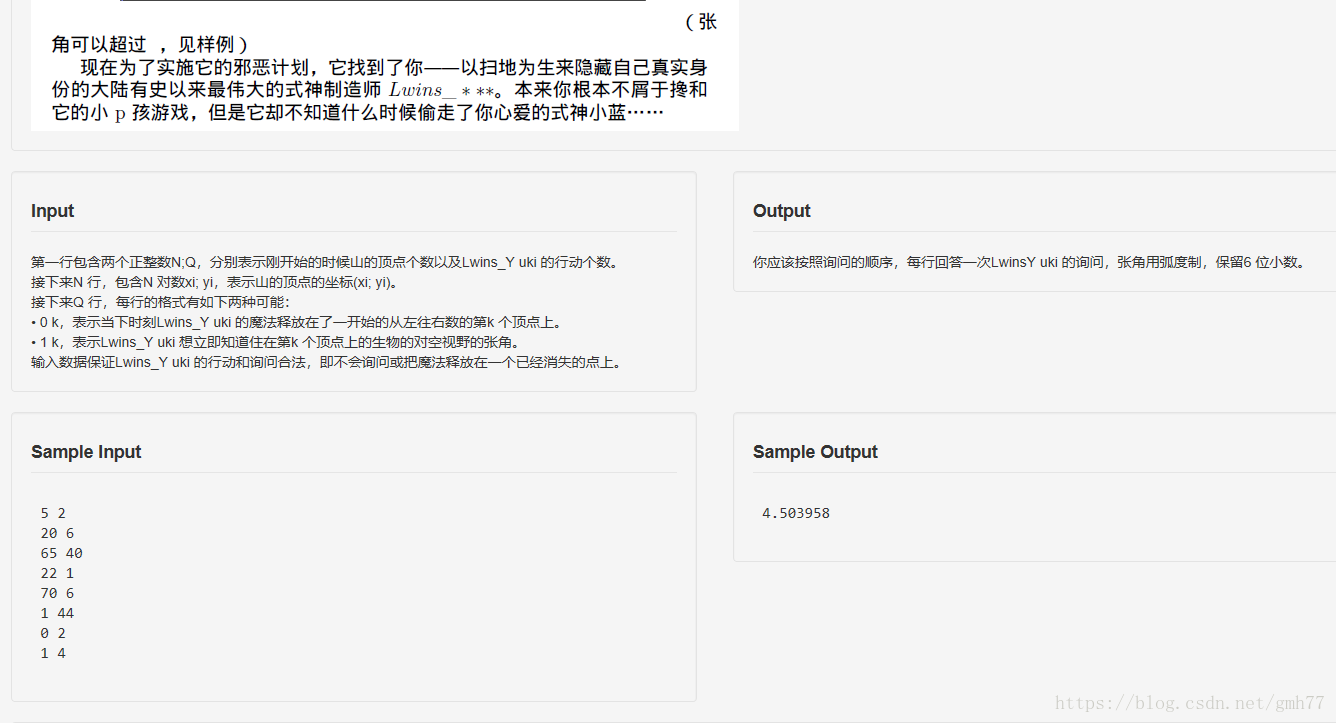The width and height of the screenshot is (1336, 723).
Task: Click the output description starting '你应该按照询问的顺序'
Action: [1030, 262]
